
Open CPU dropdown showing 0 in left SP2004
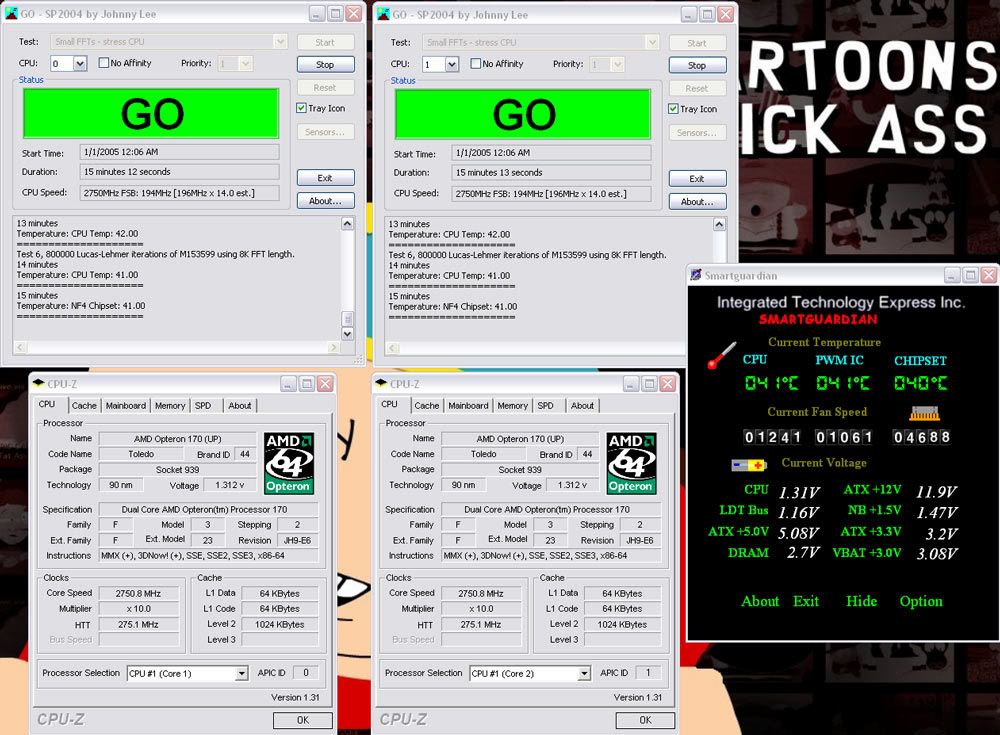(x=80, y=63)
